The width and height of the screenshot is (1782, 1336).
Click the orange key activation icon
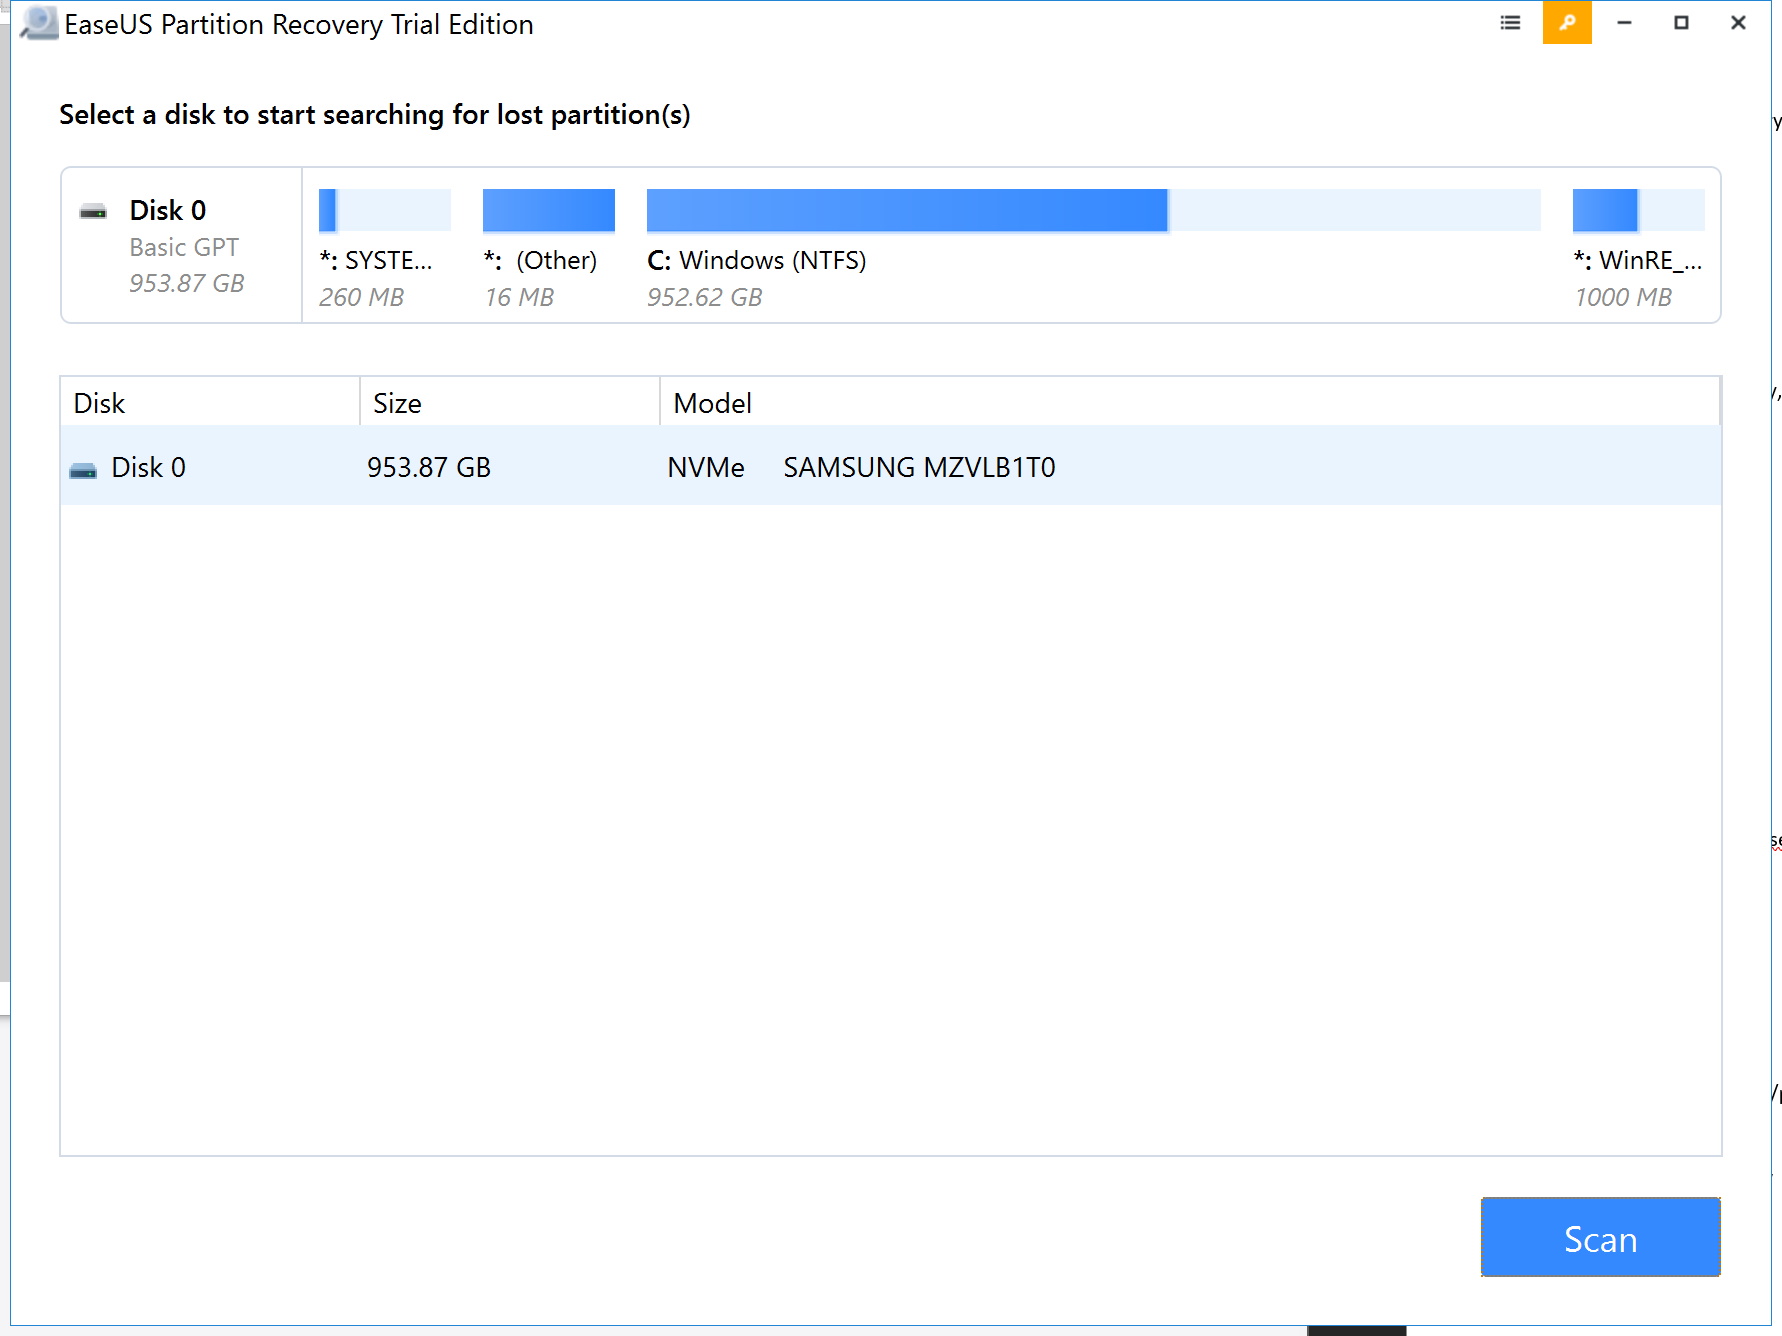point(1567,22)
